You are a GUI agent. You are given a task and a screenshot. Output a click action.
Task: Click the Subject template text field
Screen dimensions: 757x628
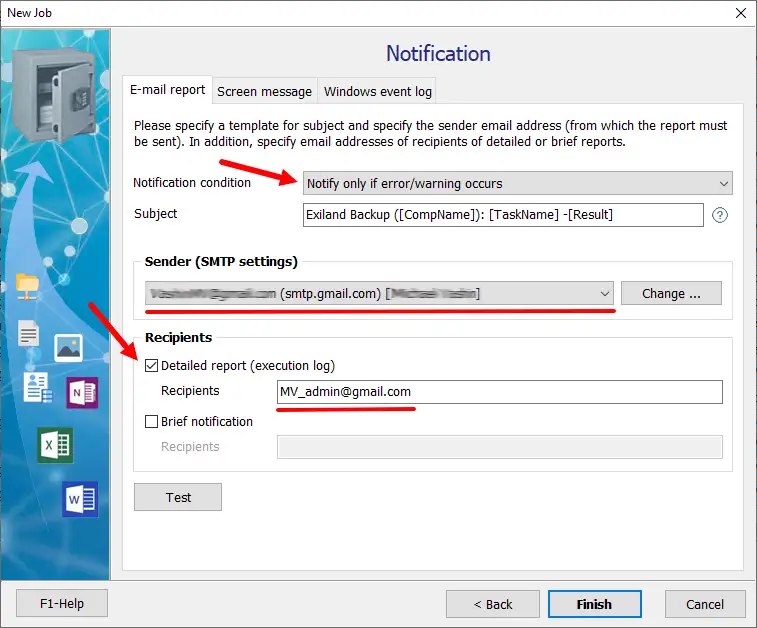point(503,215)
